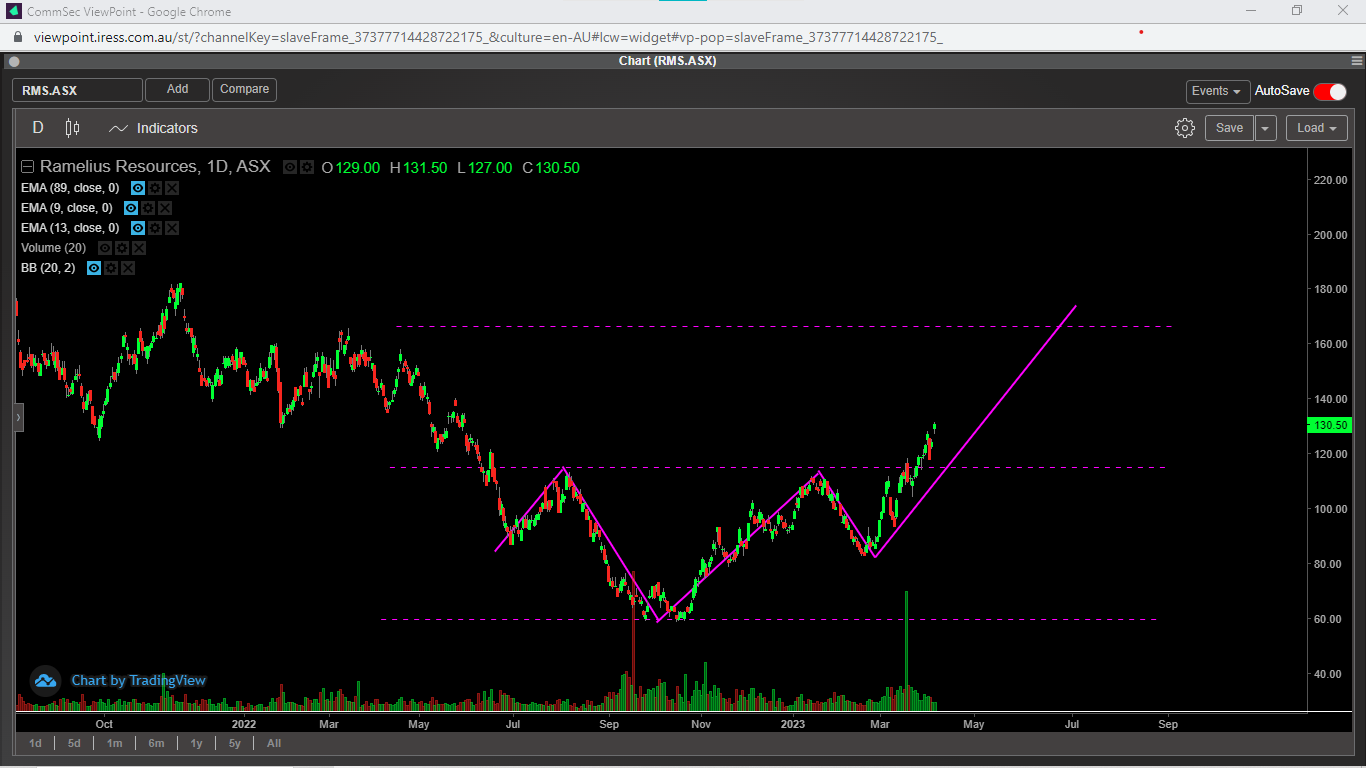Select the 5y time range
Viewport: 1366px width, 768px height.
[234, 743]
